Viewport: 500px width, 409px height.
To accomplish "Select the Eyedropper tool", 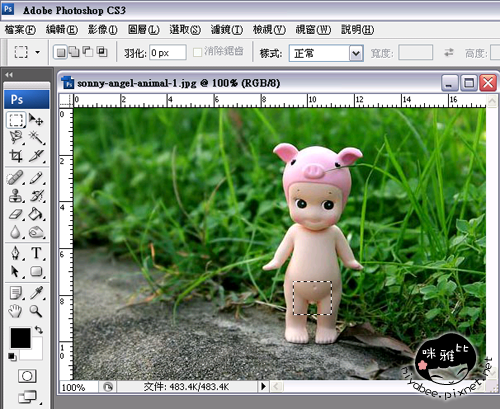I will 36,293.
